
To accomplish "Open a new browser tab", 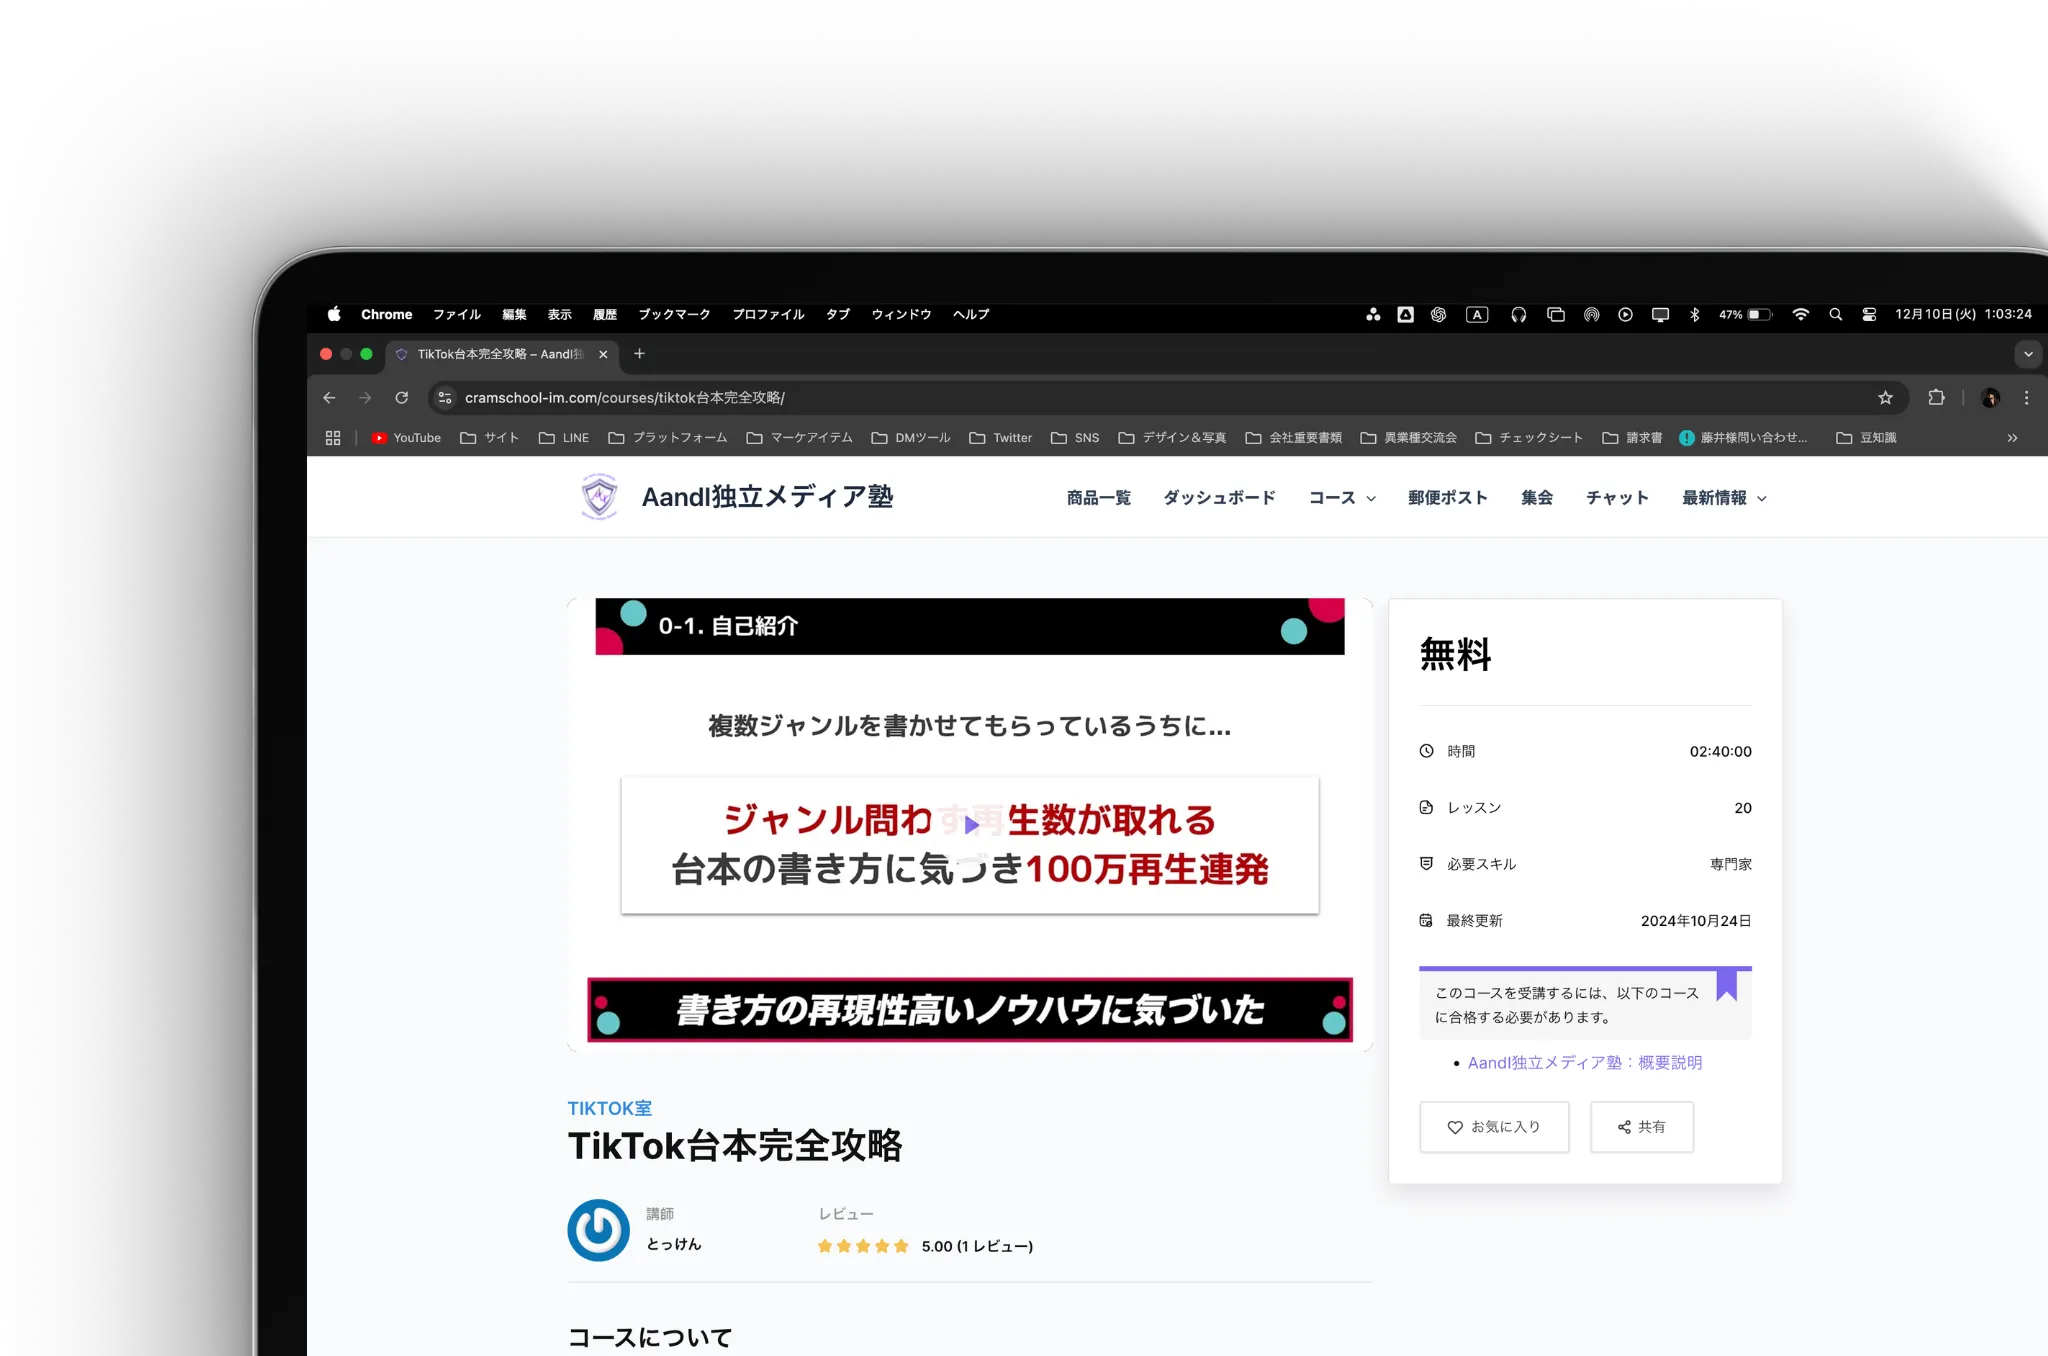I will 639,354.
